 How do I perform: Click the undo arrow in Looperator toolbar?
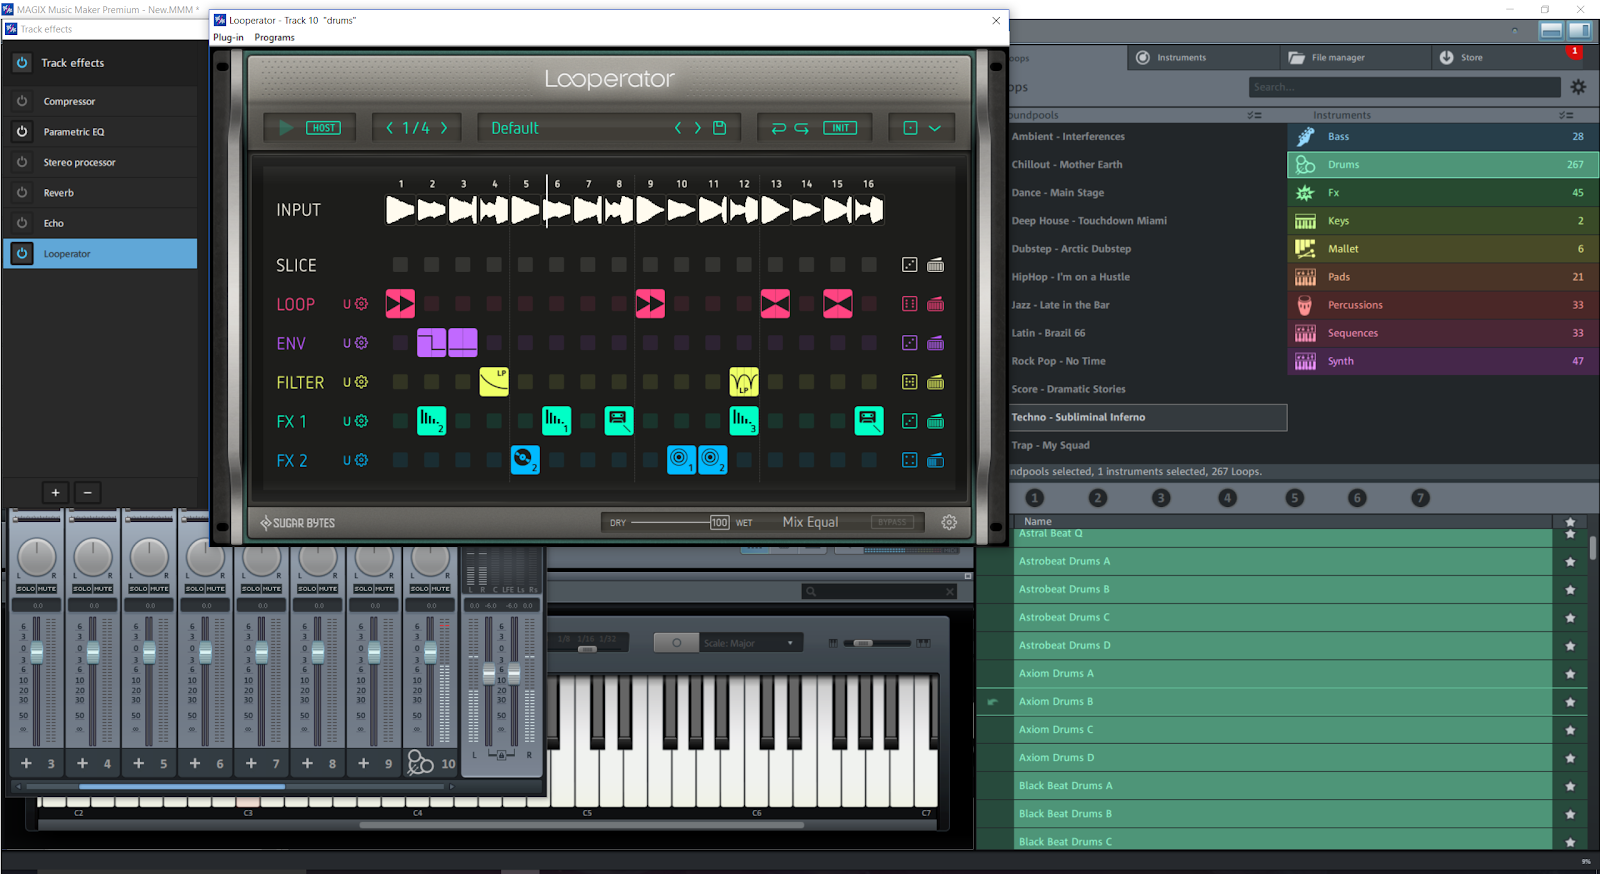pyautogui.click(x=779, y=128)
